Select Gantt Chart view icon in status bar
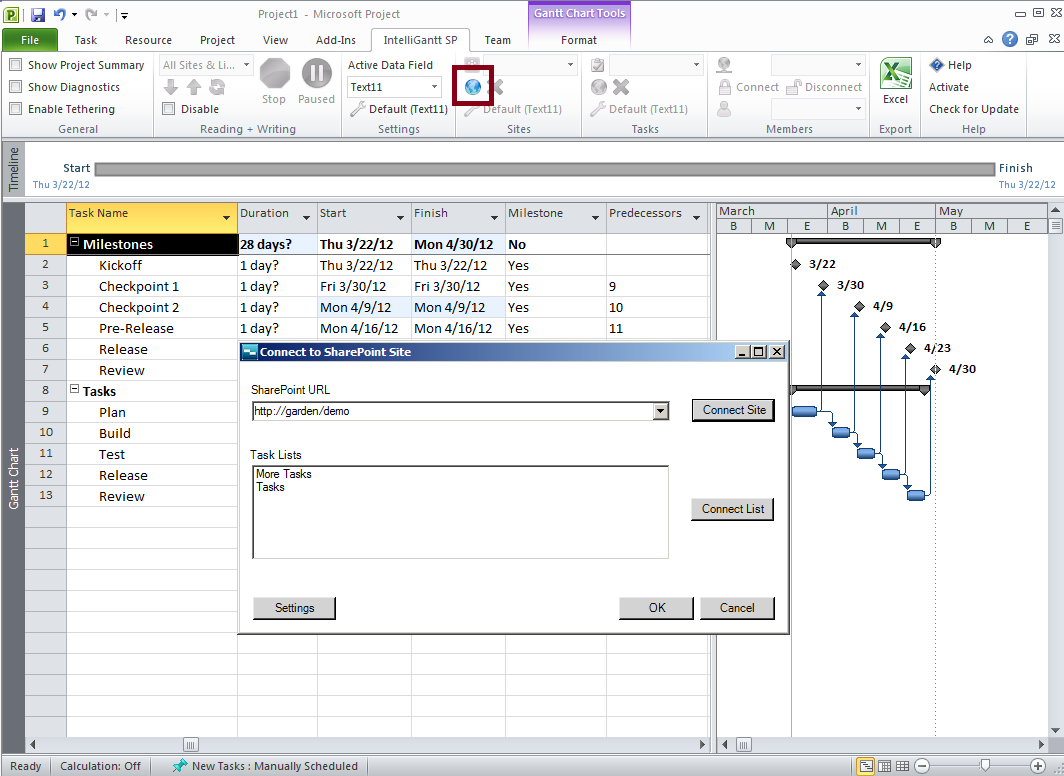Viewport: 1064px width, 776px height. (866, 766)
